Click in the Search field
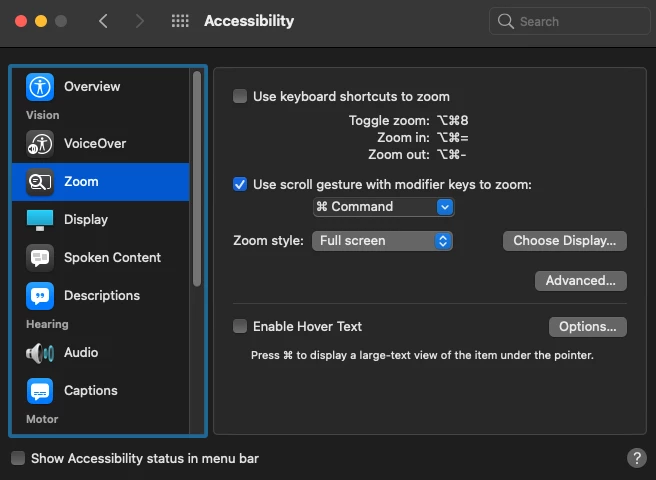 pyautogui.click(x=570, y=21)
